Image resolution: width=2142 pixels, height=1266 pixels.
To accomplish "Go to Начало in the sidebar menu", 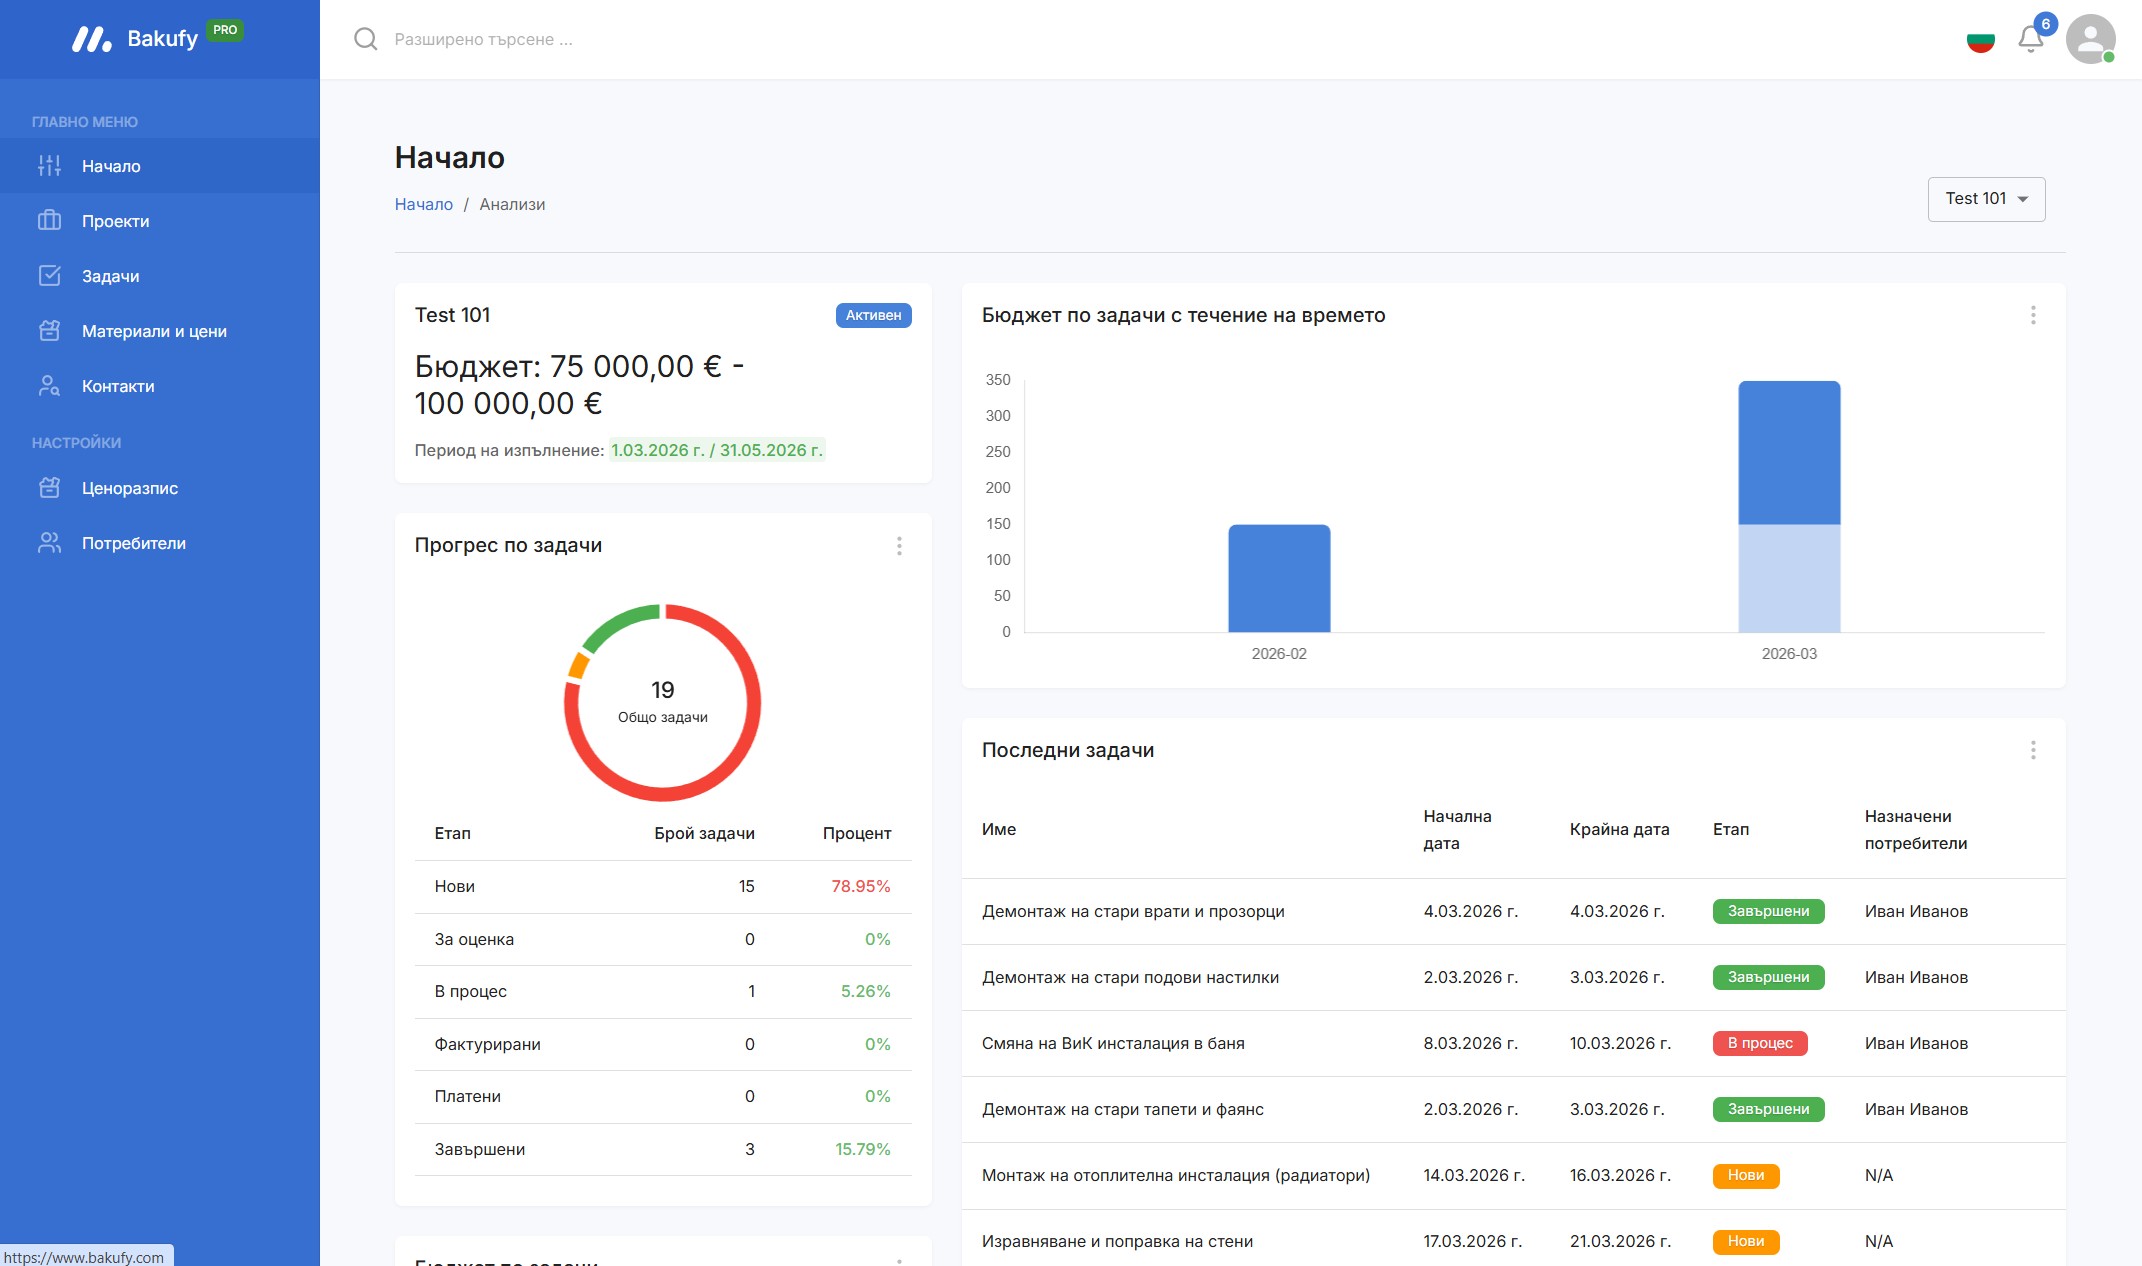I will coord(160,166).
